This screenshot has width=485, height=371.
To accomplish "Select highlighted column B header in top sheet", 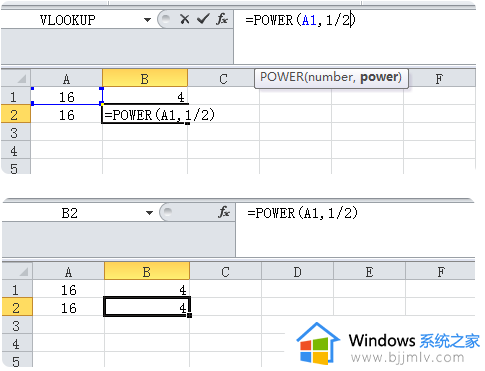I will (x=145, y=79).
